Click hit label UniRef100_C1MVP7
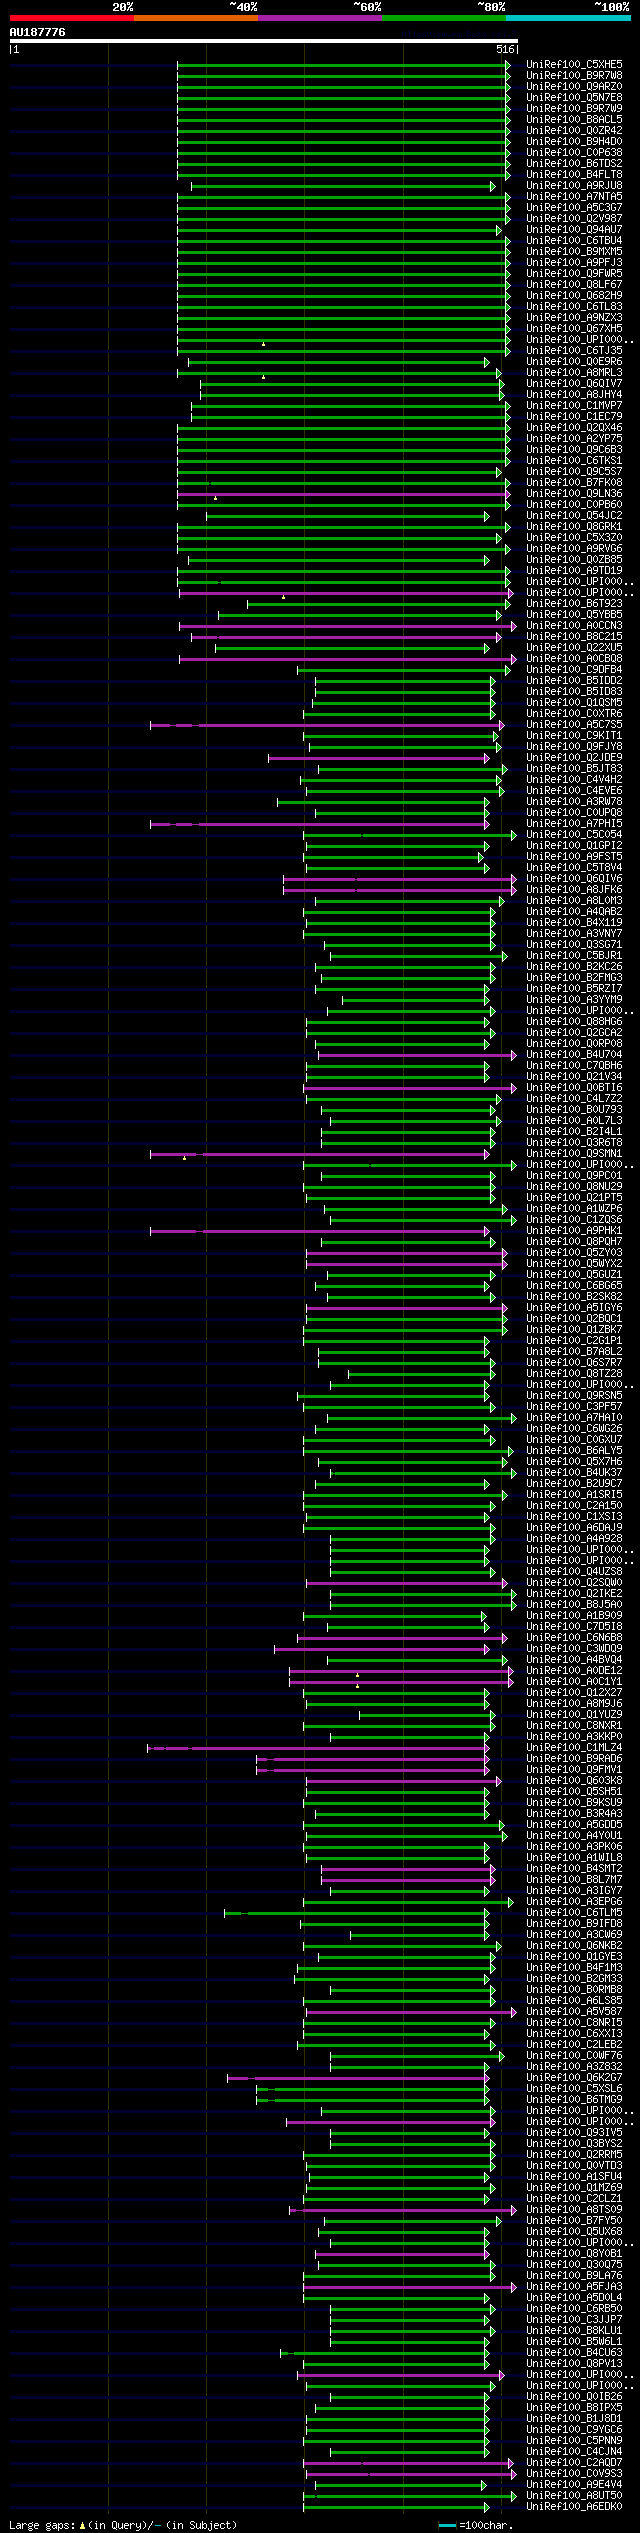 tap(574, 405)
